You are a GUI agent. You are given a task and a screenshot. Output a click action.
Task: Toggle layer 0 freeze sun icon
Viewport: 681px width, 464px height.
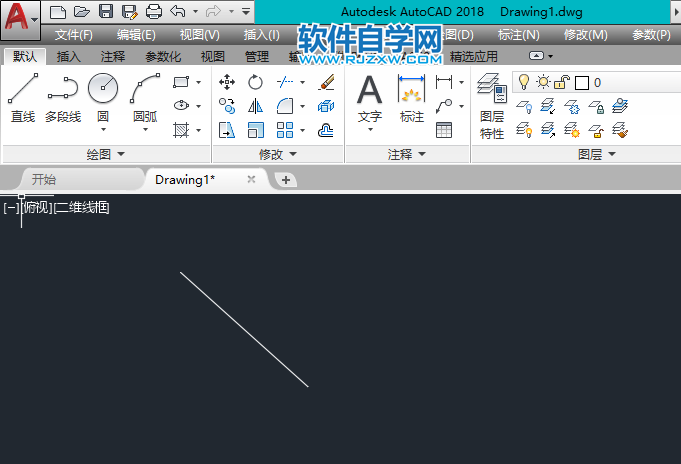coord(543,82)
